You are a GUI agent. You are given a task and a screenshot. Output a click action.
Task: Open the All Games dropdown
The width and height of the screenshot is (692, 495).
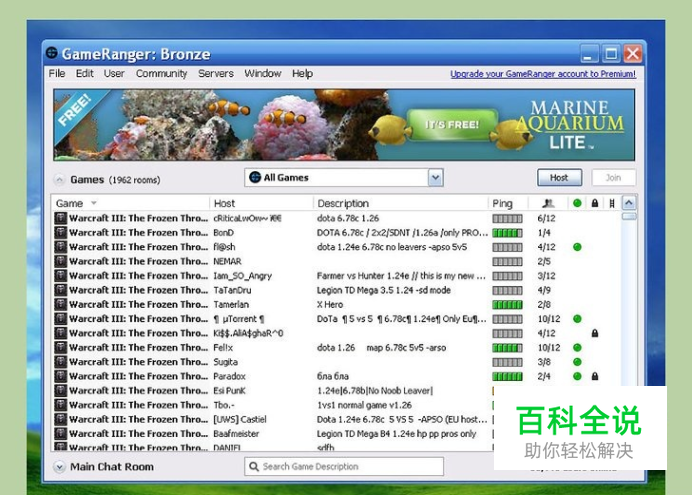(x=344, y=177)
